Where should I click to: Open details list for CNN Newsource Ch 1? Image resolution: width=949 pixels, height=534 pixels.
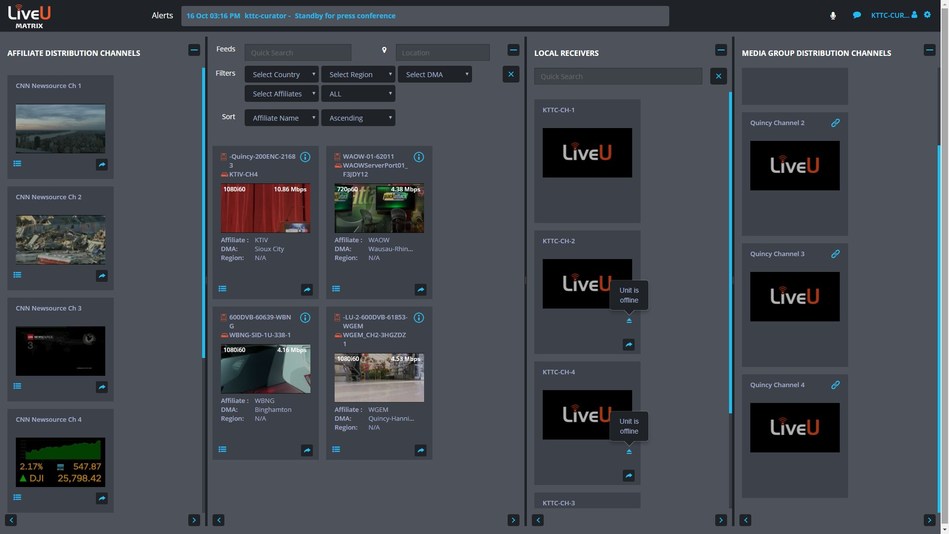(x=18, y=163)
